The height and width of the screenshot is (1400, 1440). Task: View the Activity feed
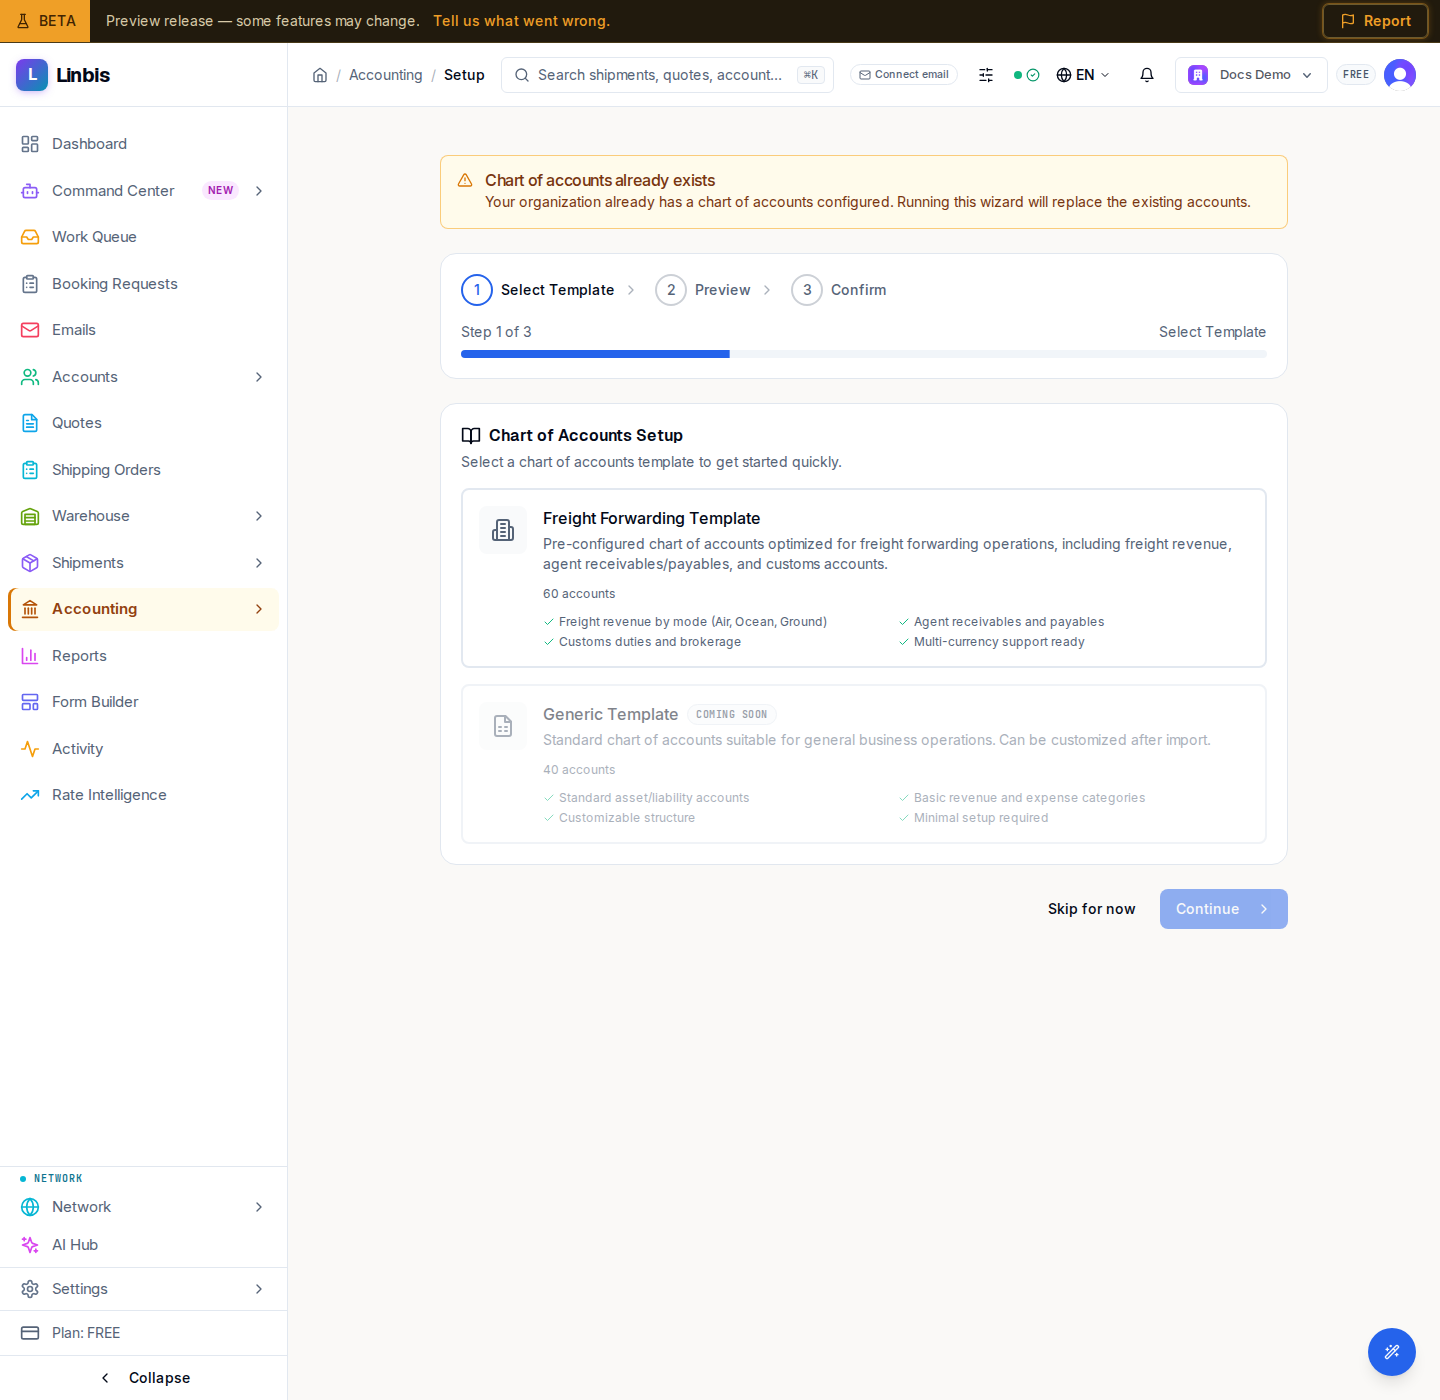pyautogui.click(x=143, y=749)
